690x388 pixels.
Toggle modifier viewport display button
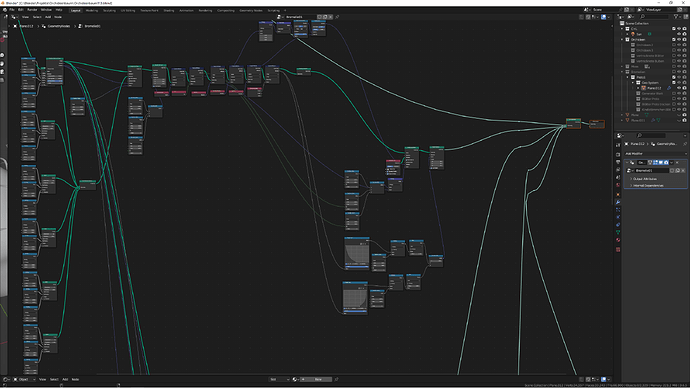coord(661,162)
